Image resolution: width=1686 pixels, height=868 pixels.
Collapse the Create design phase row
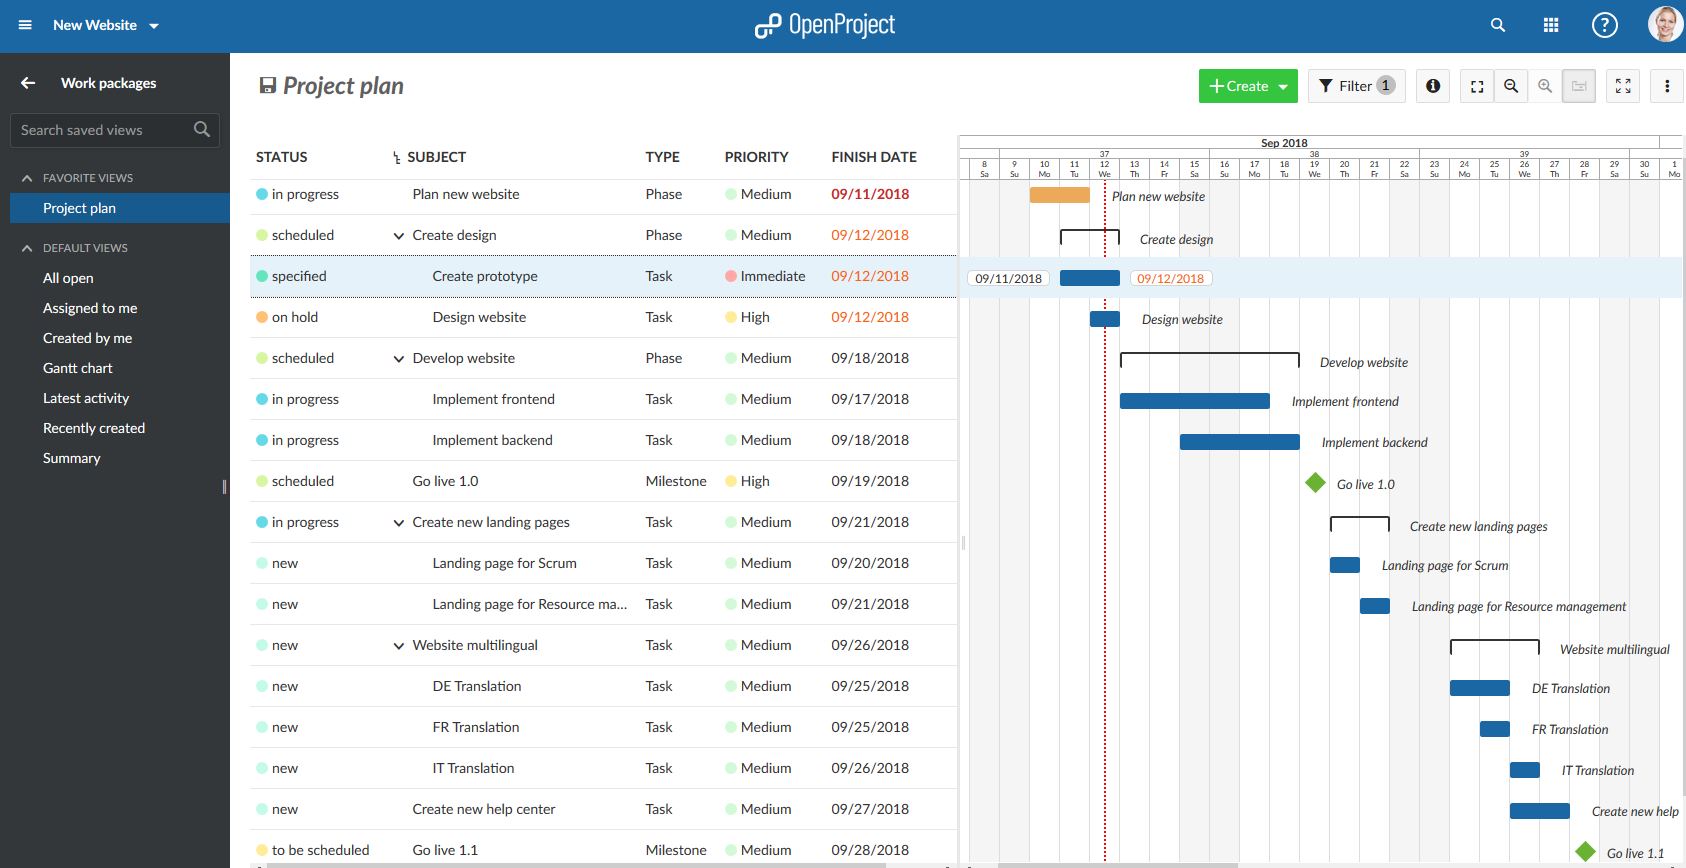pyautogui.click(x=399, y=236)
